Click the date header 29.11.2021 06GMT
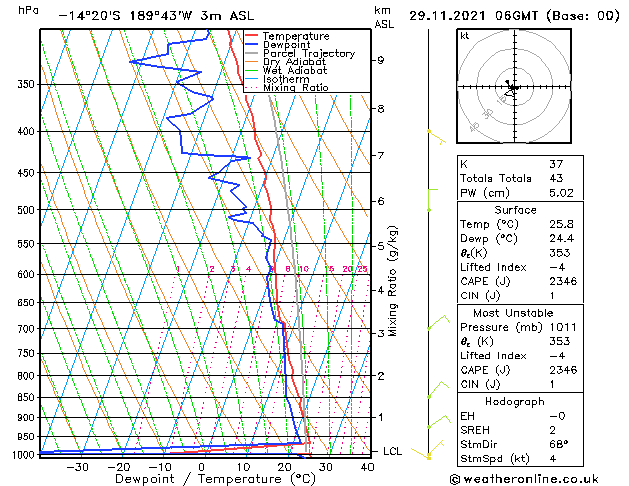The image size is (629, 486). pyautogui.click(x=473, y=16)
